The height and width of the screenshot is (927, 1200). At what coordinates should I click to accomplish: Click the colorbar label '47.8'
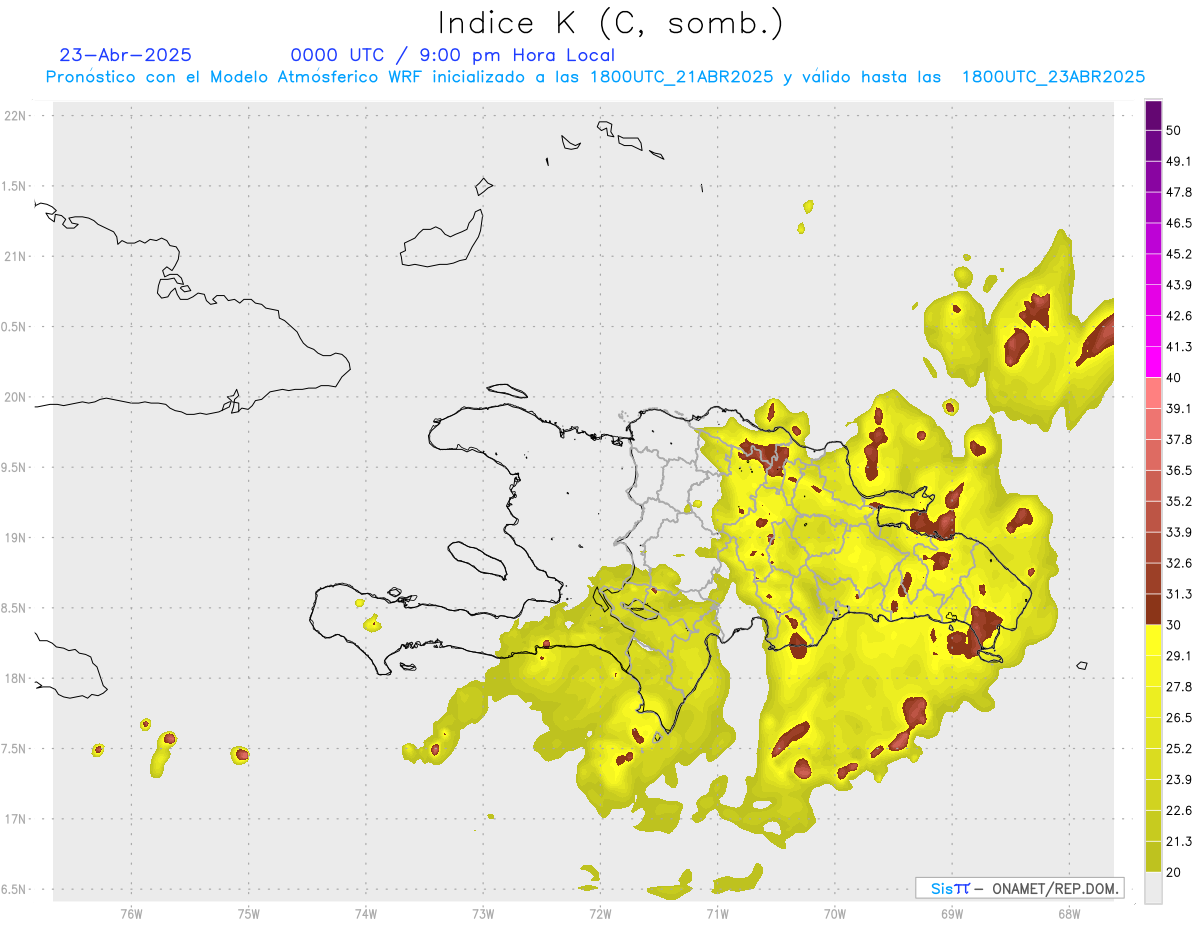1178,192
